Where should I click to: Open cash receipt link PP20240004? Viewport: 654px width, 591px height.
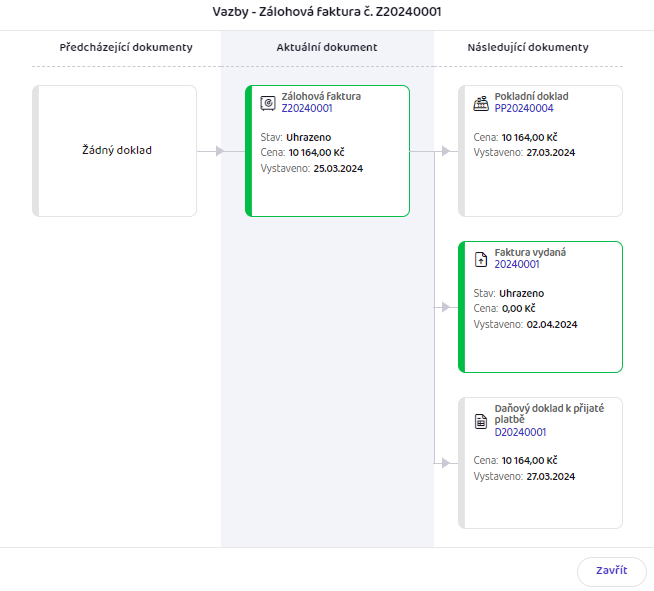(524, 108)
